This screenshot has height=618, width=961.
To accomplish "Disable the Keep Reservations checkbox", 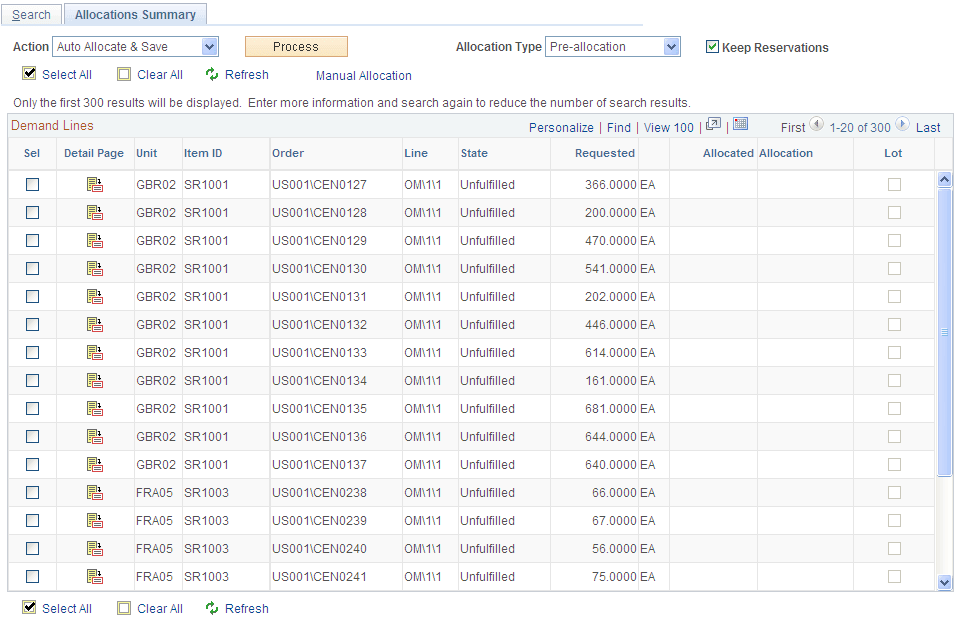I will (x=712, y=47).
